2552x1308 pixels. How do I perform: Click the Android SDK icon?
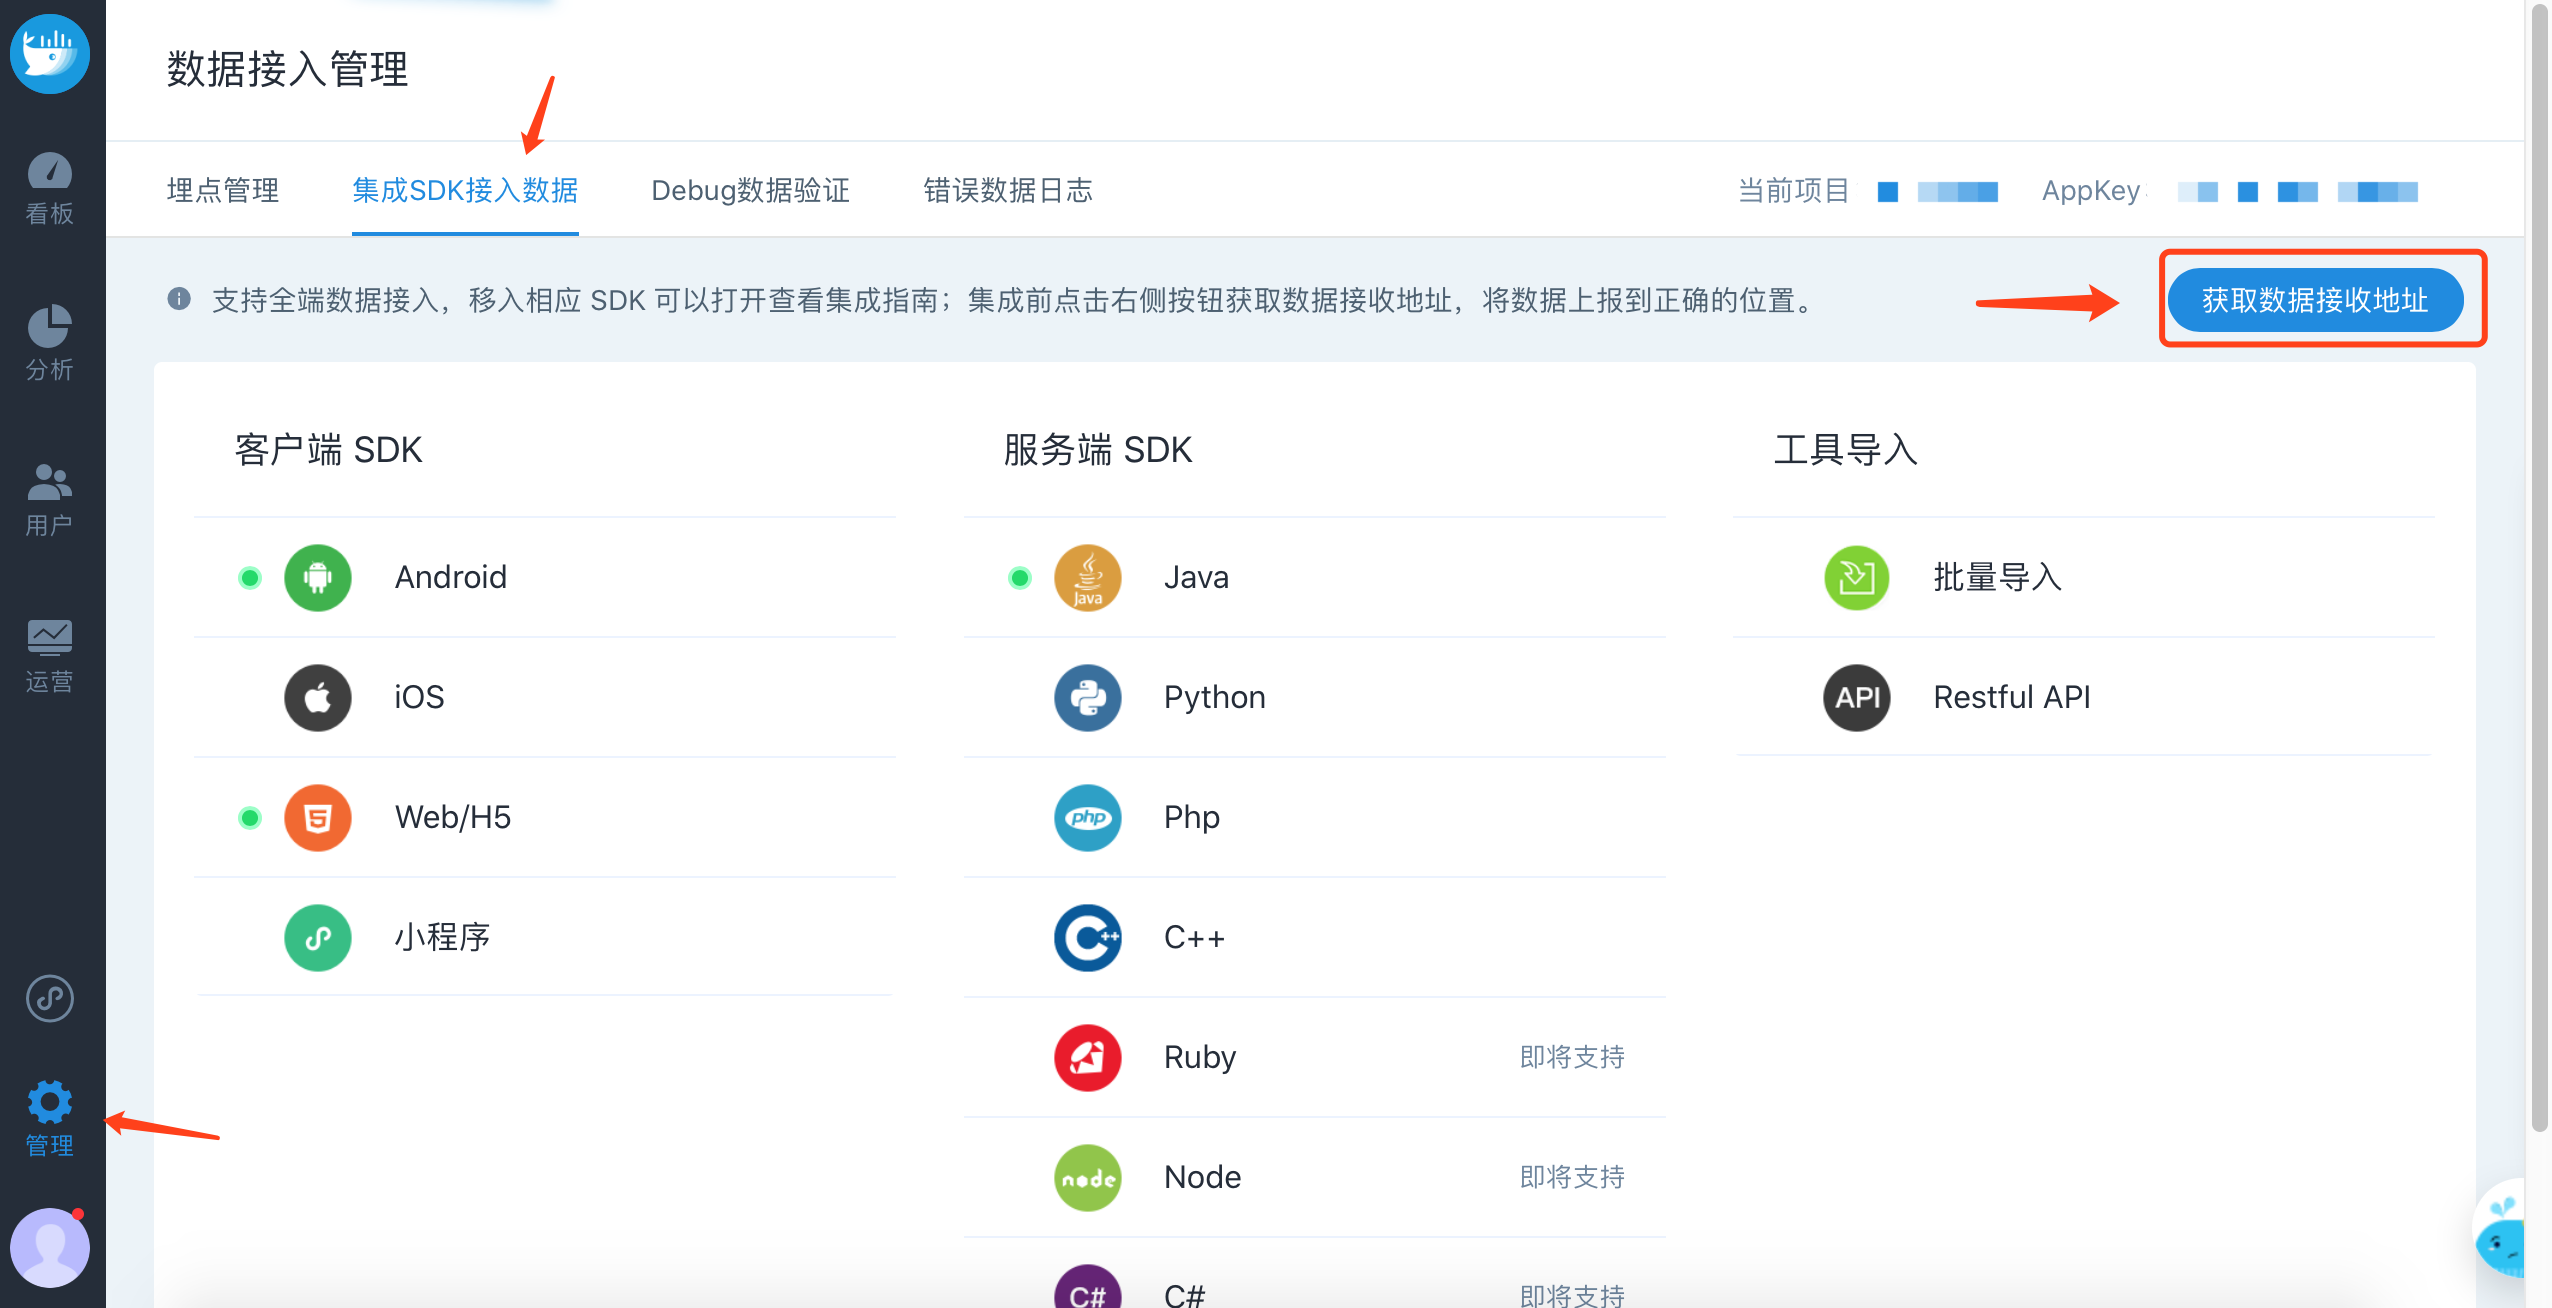point(318,577)
